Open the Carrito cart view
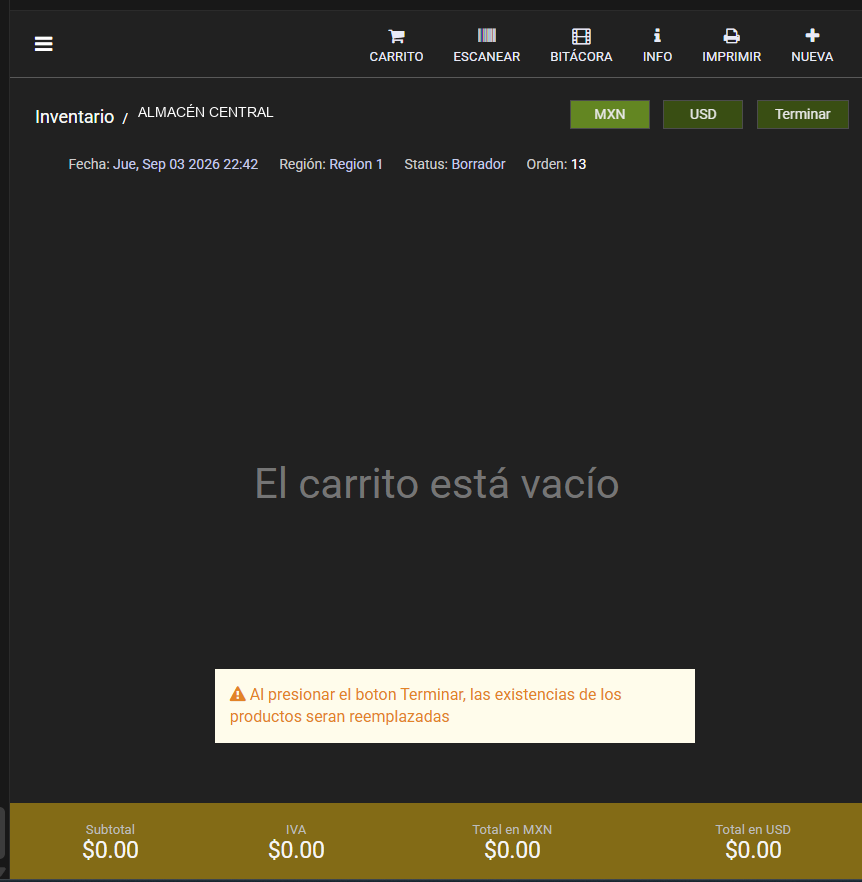Image resolution: width=862 pixels, height=882 pixels. pos(396,45)
